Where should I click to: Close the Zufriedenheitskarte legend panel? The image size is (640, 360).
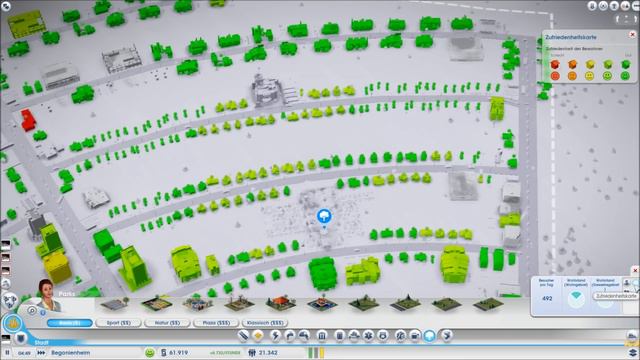pos(632,35)
